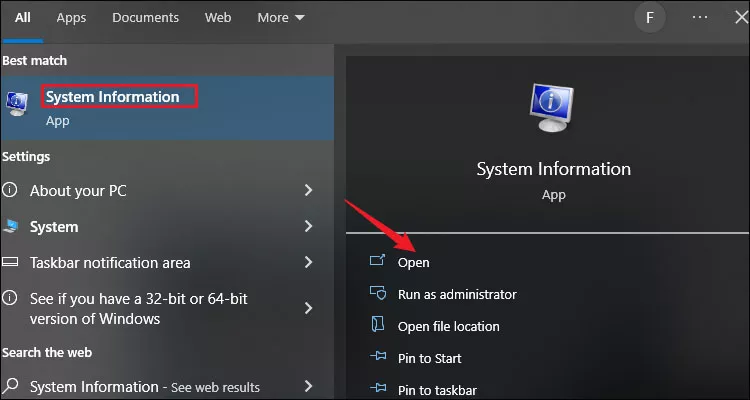
Task: Expand About your PC chevron
Action: click(309, 190)
